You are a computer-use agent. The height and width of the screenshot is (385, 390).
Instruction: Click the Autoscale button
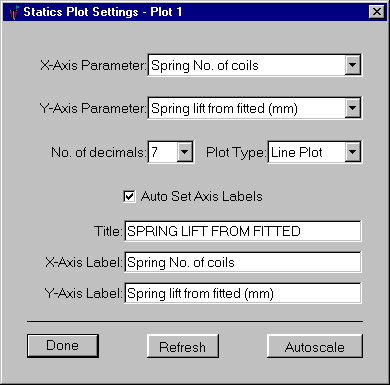(315, 346)
